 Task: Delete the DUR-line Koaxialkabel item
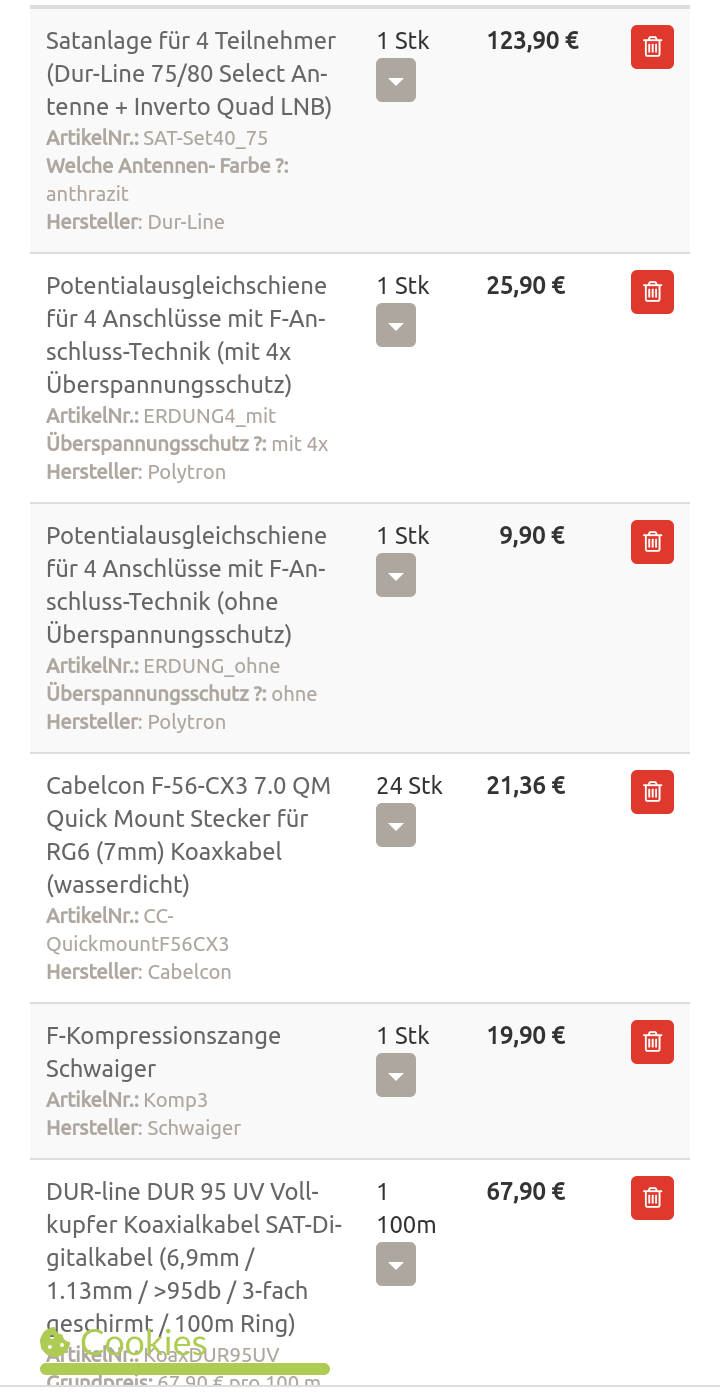[652, 1198]
